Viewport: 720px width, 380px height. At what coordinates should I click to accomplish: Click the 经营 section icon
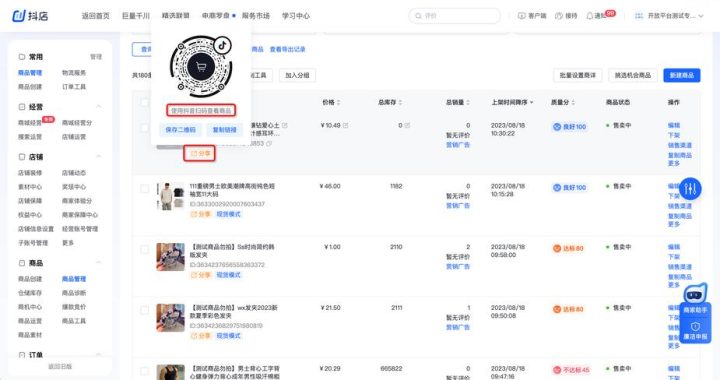click(22, 107)
